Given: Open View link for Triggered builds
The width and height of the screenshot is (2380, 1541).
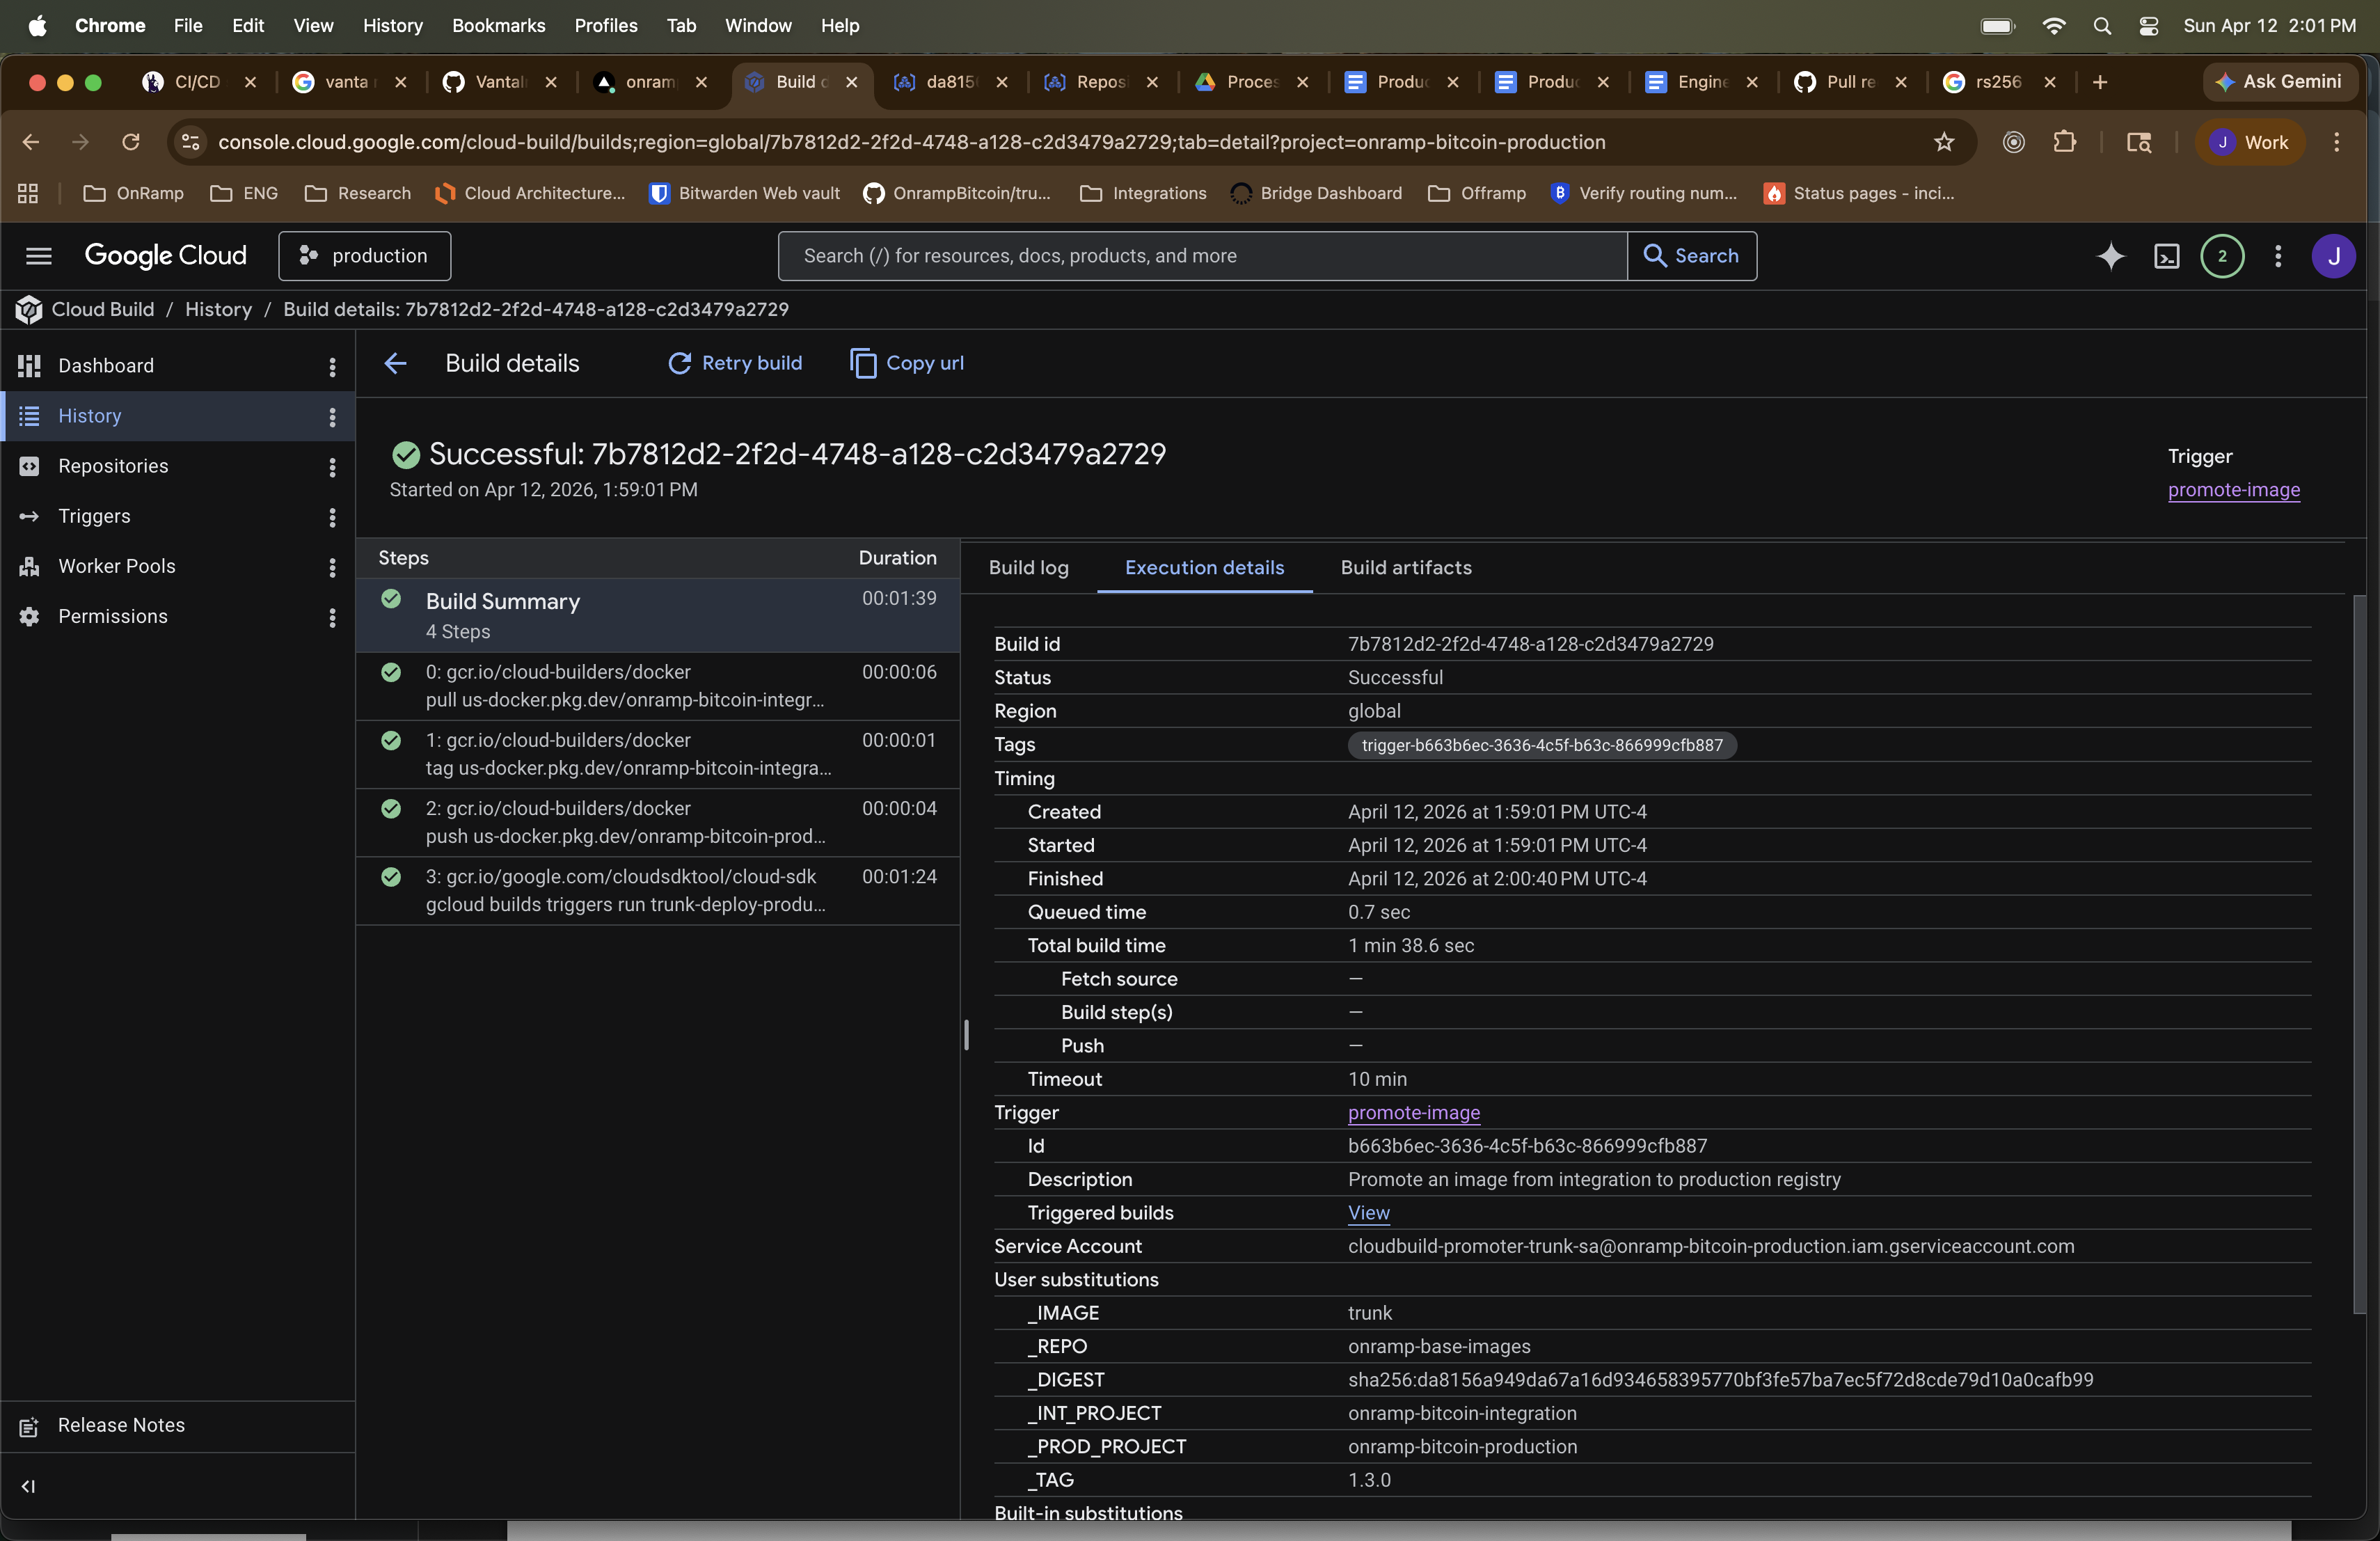Looking at the screenshot, I should point(1368,1213).
